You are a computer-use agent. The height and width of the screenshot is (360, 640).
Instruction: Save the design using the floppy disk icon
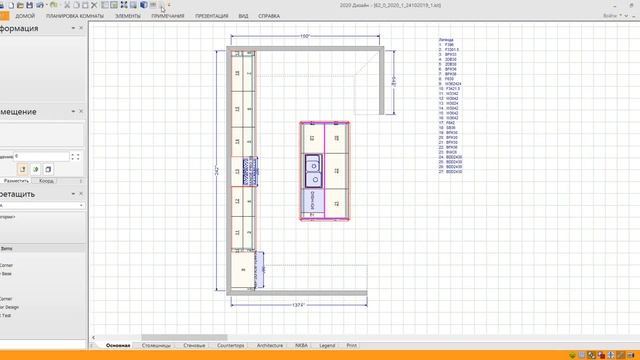coord(29,5)
